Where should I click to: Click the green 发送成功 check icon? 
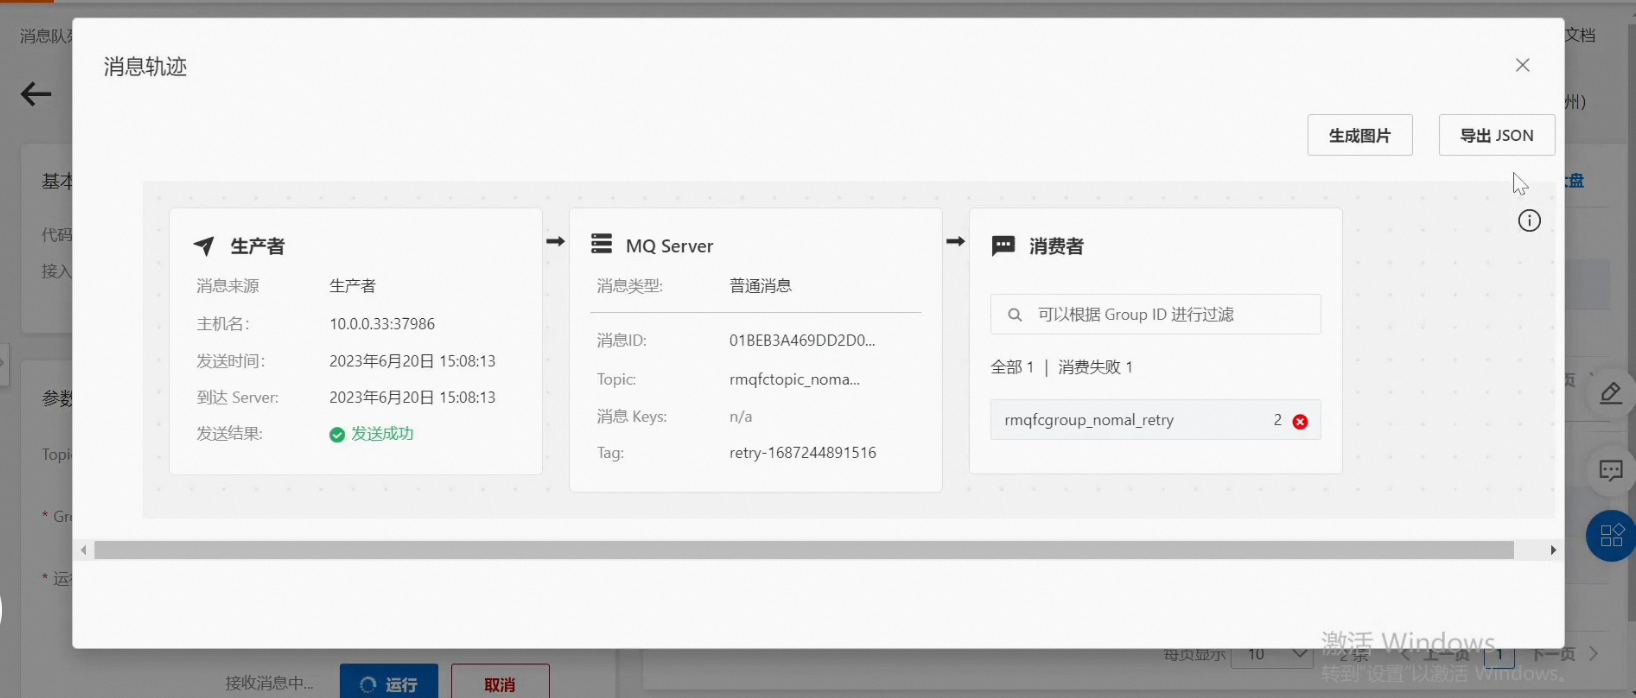pyautogui.click(x=337, y=434)
